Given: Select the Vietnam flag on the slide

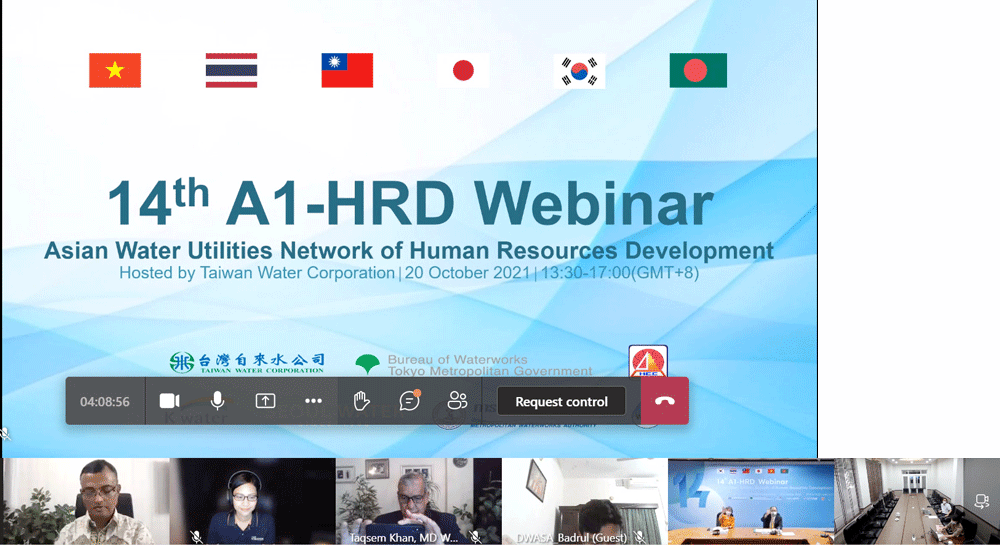Looking at the screenshot, I should [115, 70].
